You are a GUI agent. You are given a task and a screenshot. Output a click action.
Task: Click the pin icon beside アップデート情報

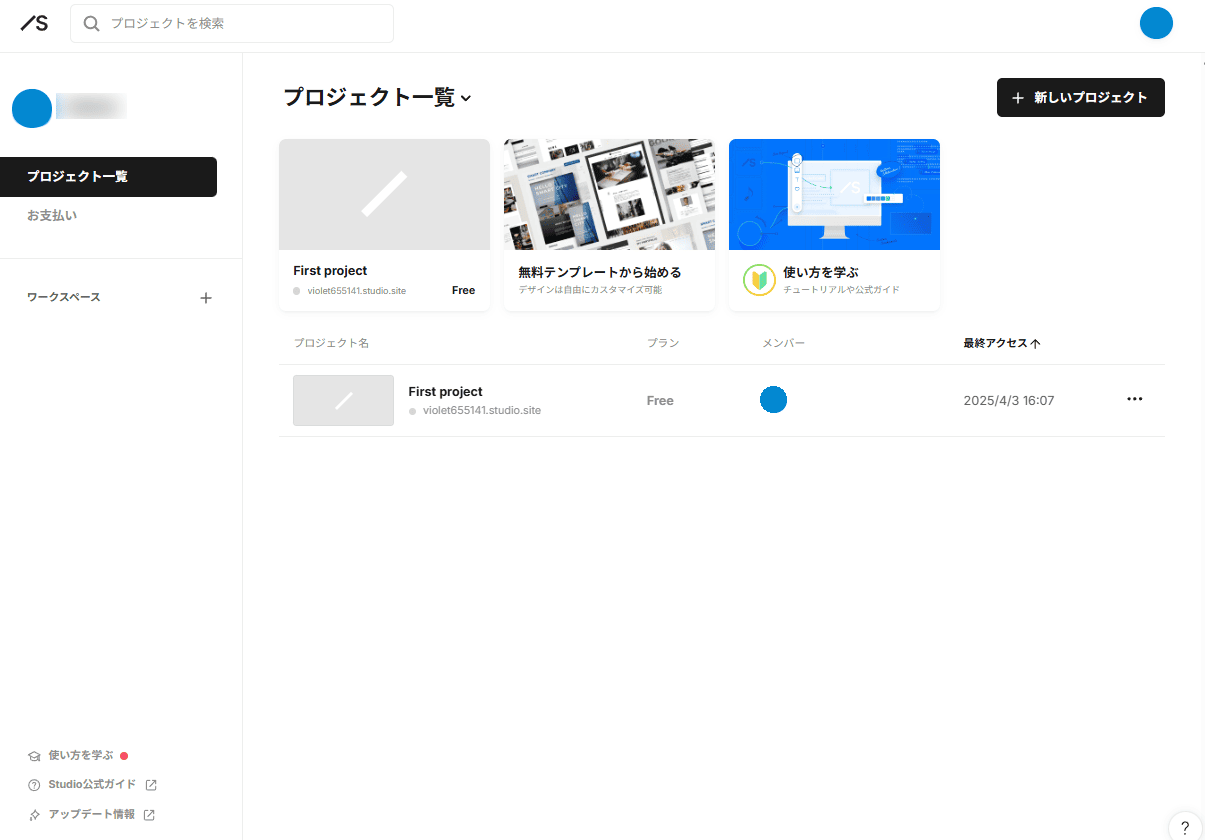click(34, 815)
